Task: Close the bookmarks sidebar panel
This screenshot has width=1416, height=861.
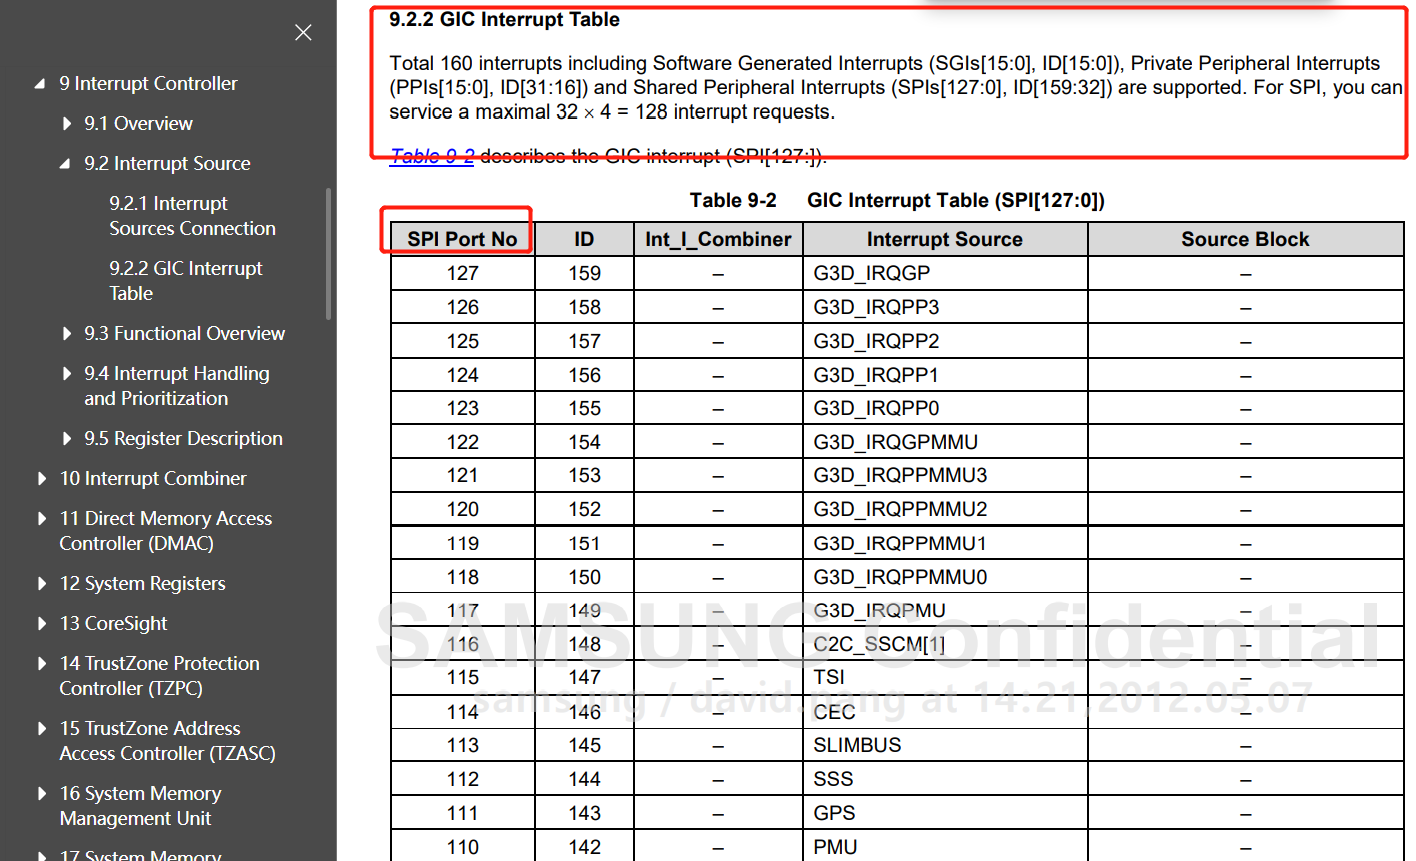Action: pos(303,32)
